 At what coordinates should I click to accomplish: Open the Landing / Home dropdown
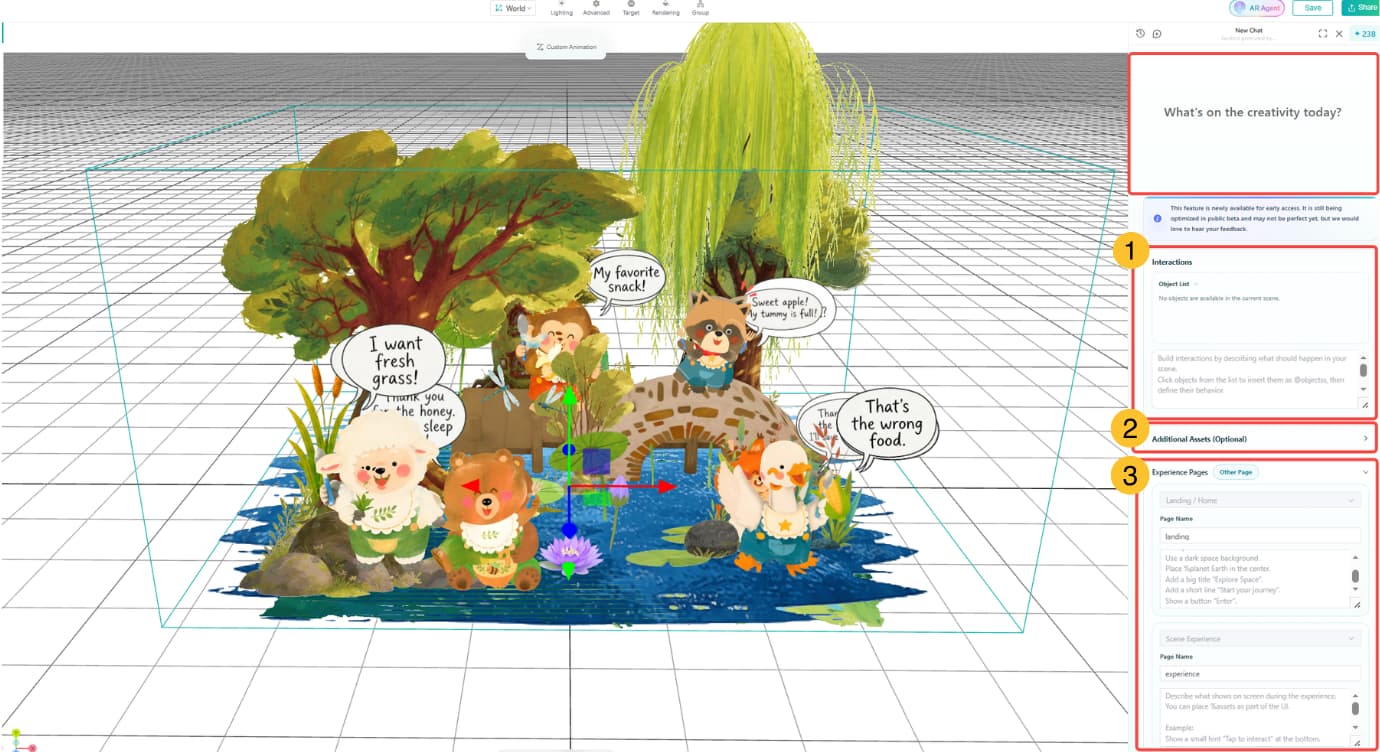coord(1260,500)
